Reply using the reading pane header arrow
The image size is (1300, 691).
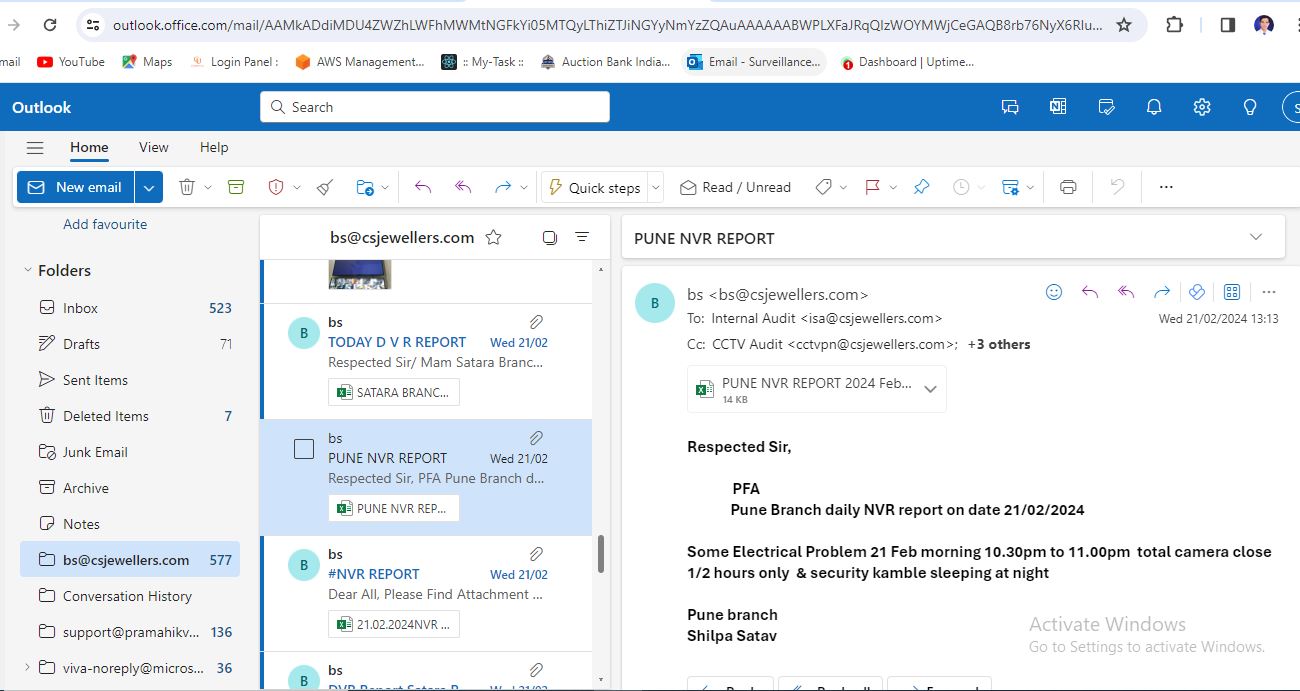1090,292
